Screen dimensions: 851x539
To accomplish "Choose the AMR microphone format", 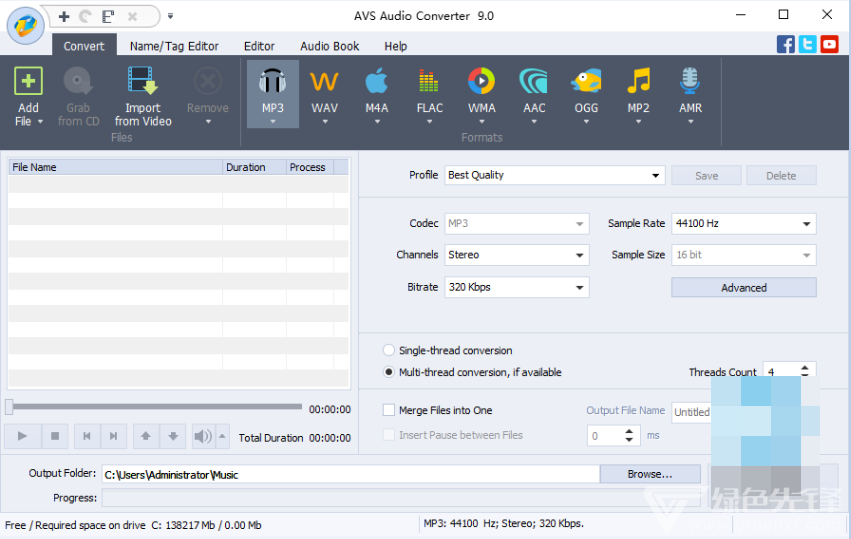I will coord(690,81).
